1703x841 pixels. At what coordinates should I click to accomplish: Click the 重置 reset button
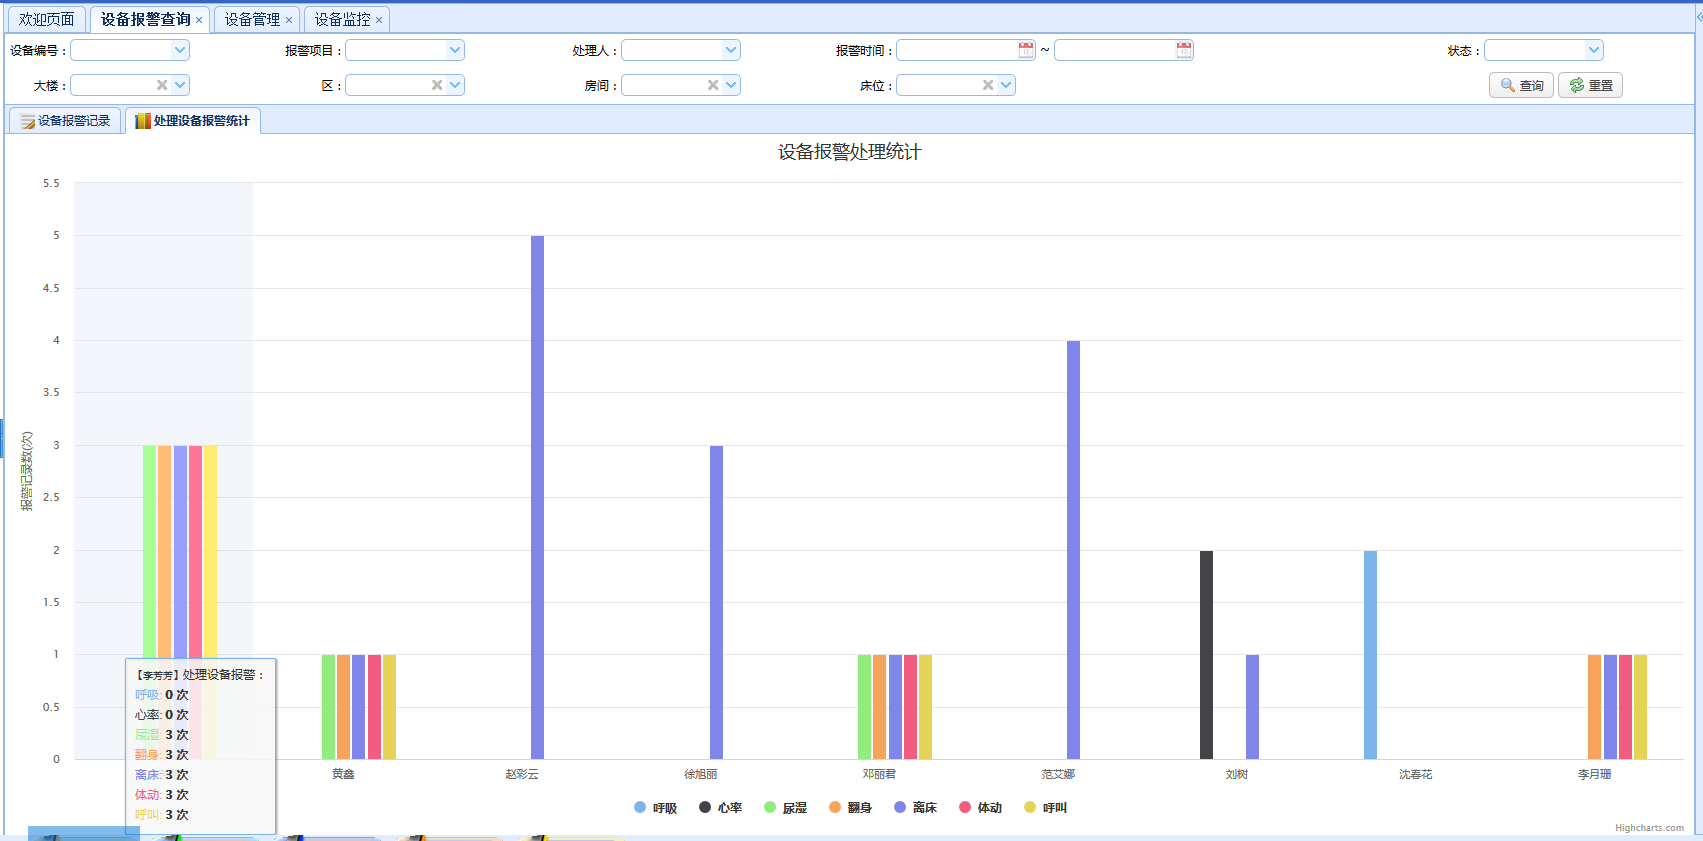pyautogui.click(x=1590, y=86)
